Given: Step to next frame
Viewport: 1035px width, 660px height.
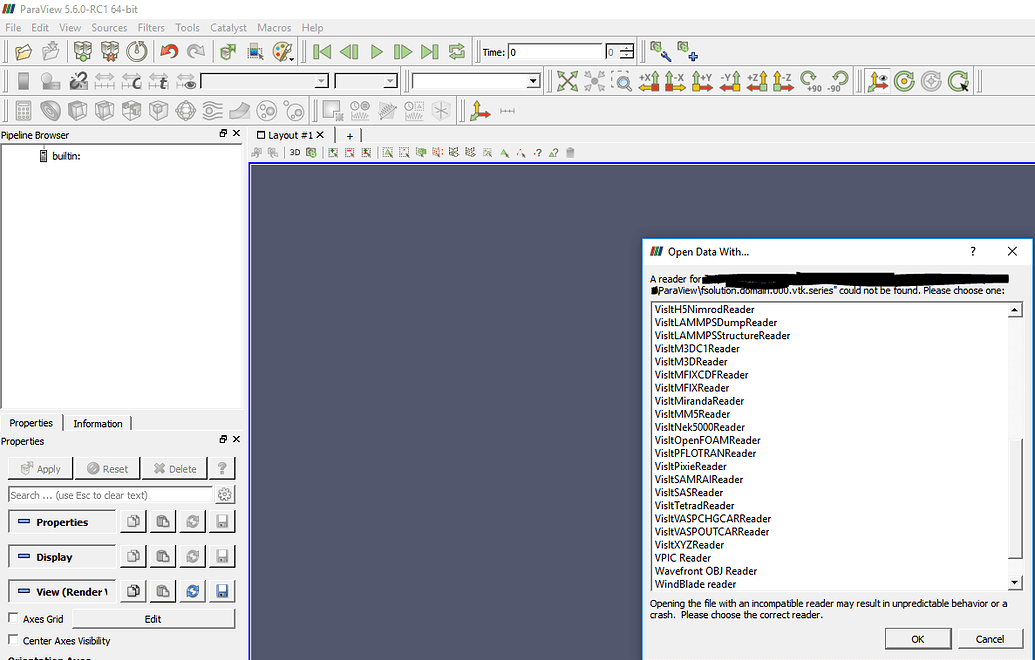Looking at the screenshot, I should tap(403, 51).
